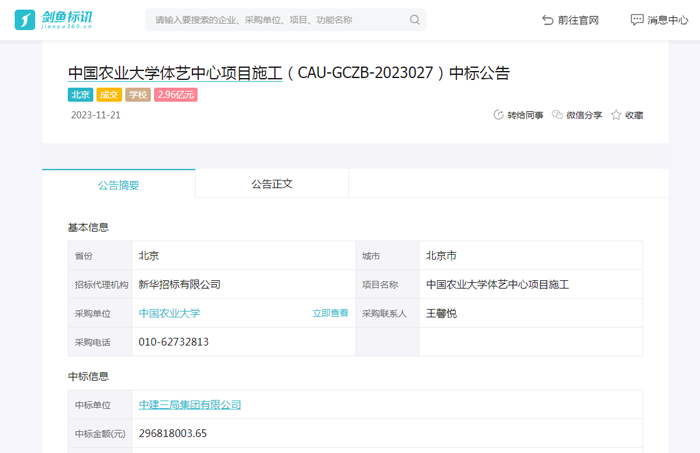This screenshot has width=700, height=453.
Task: Click the 采购联系人 label cell
Action: tap(388, 313)
